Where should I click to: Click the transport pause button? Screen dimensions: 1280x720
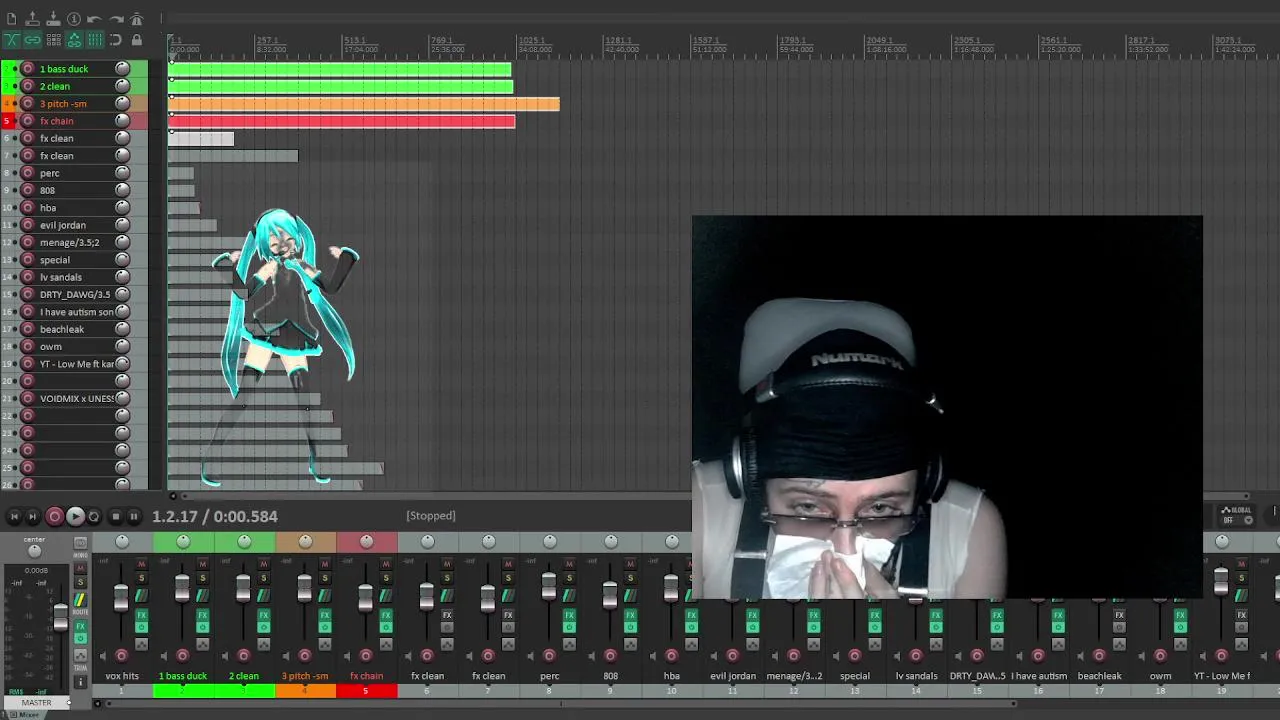pos(134,516)
